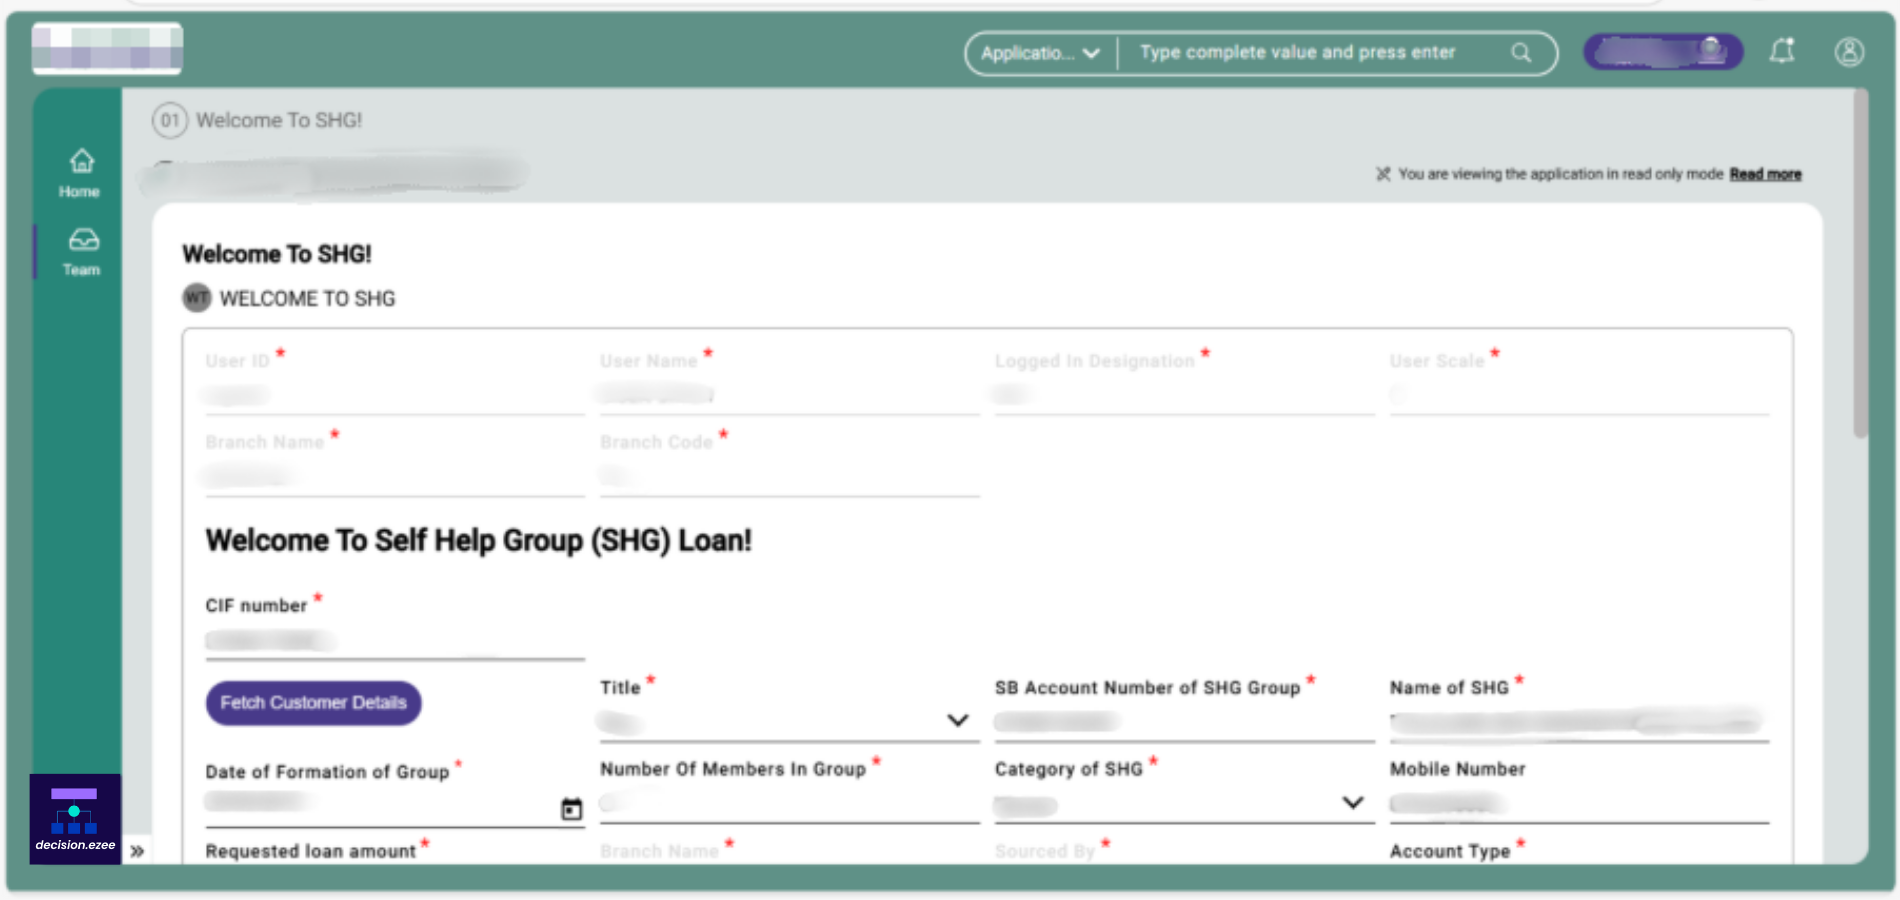Open Home from the left sidebar
This screenshot has width=1900, height=900.
[x=79, y=171]
